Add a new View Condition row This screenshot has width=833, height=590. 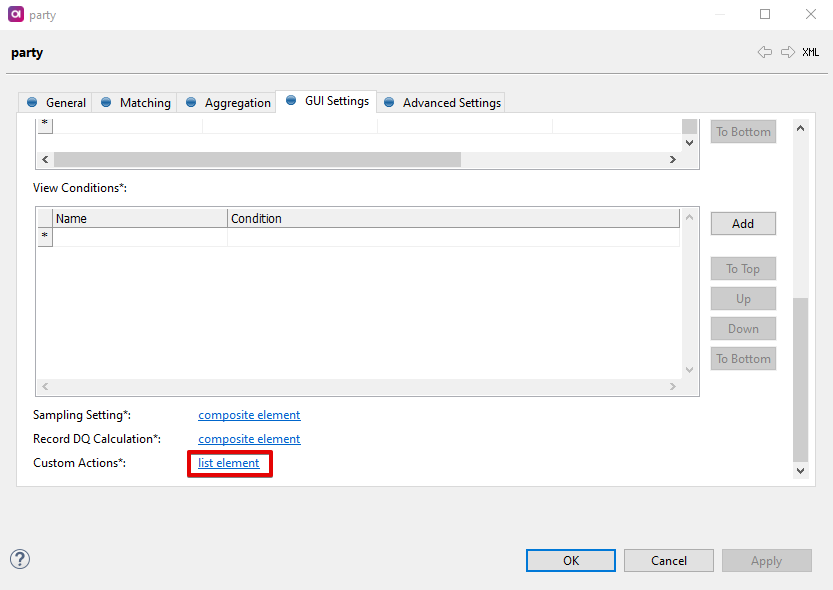pos(742,223)
